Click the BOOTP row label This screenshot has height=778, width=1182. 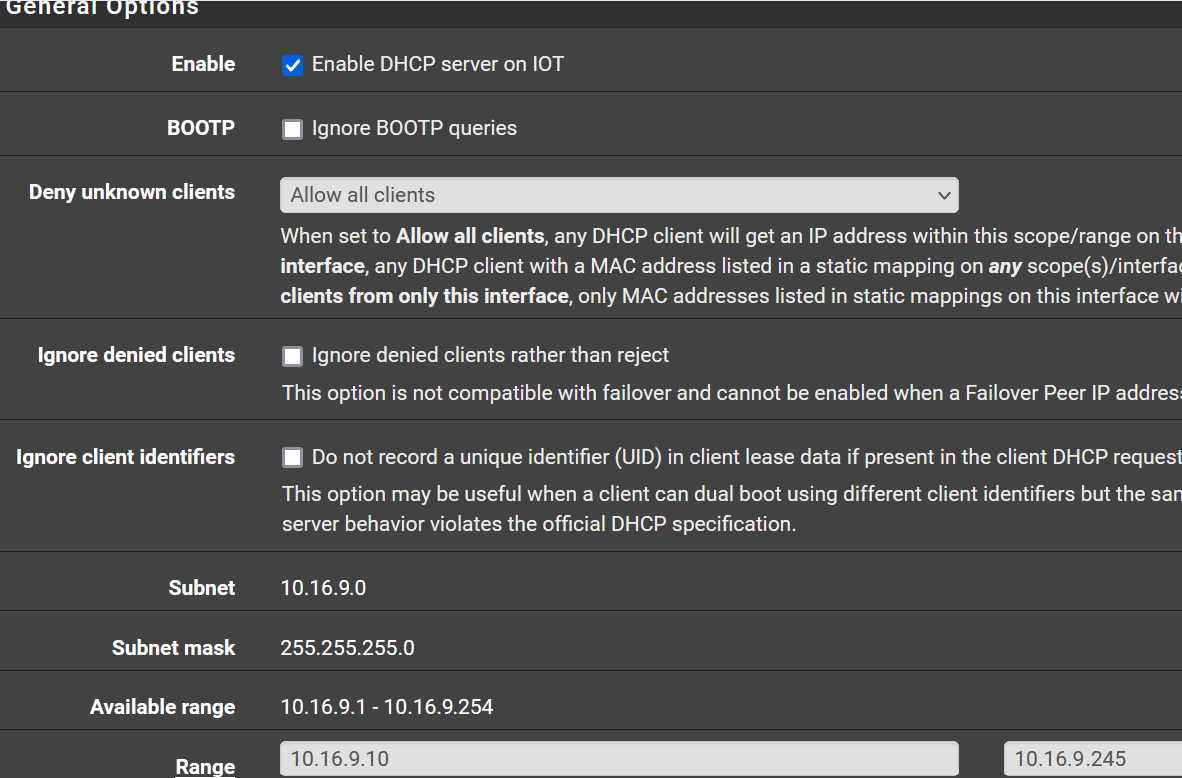pyautogui.click(x=200, y=128)
